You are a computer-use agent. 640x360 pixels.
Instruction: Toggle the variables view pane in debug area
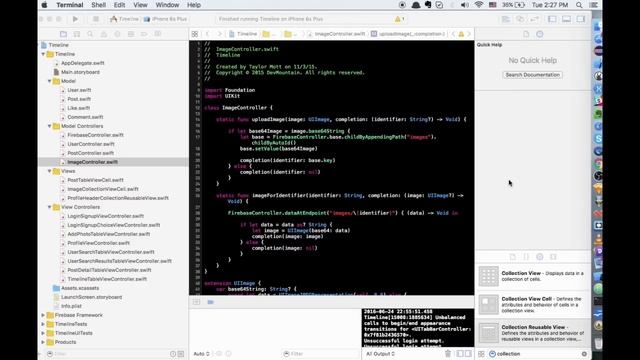point(460,353)
